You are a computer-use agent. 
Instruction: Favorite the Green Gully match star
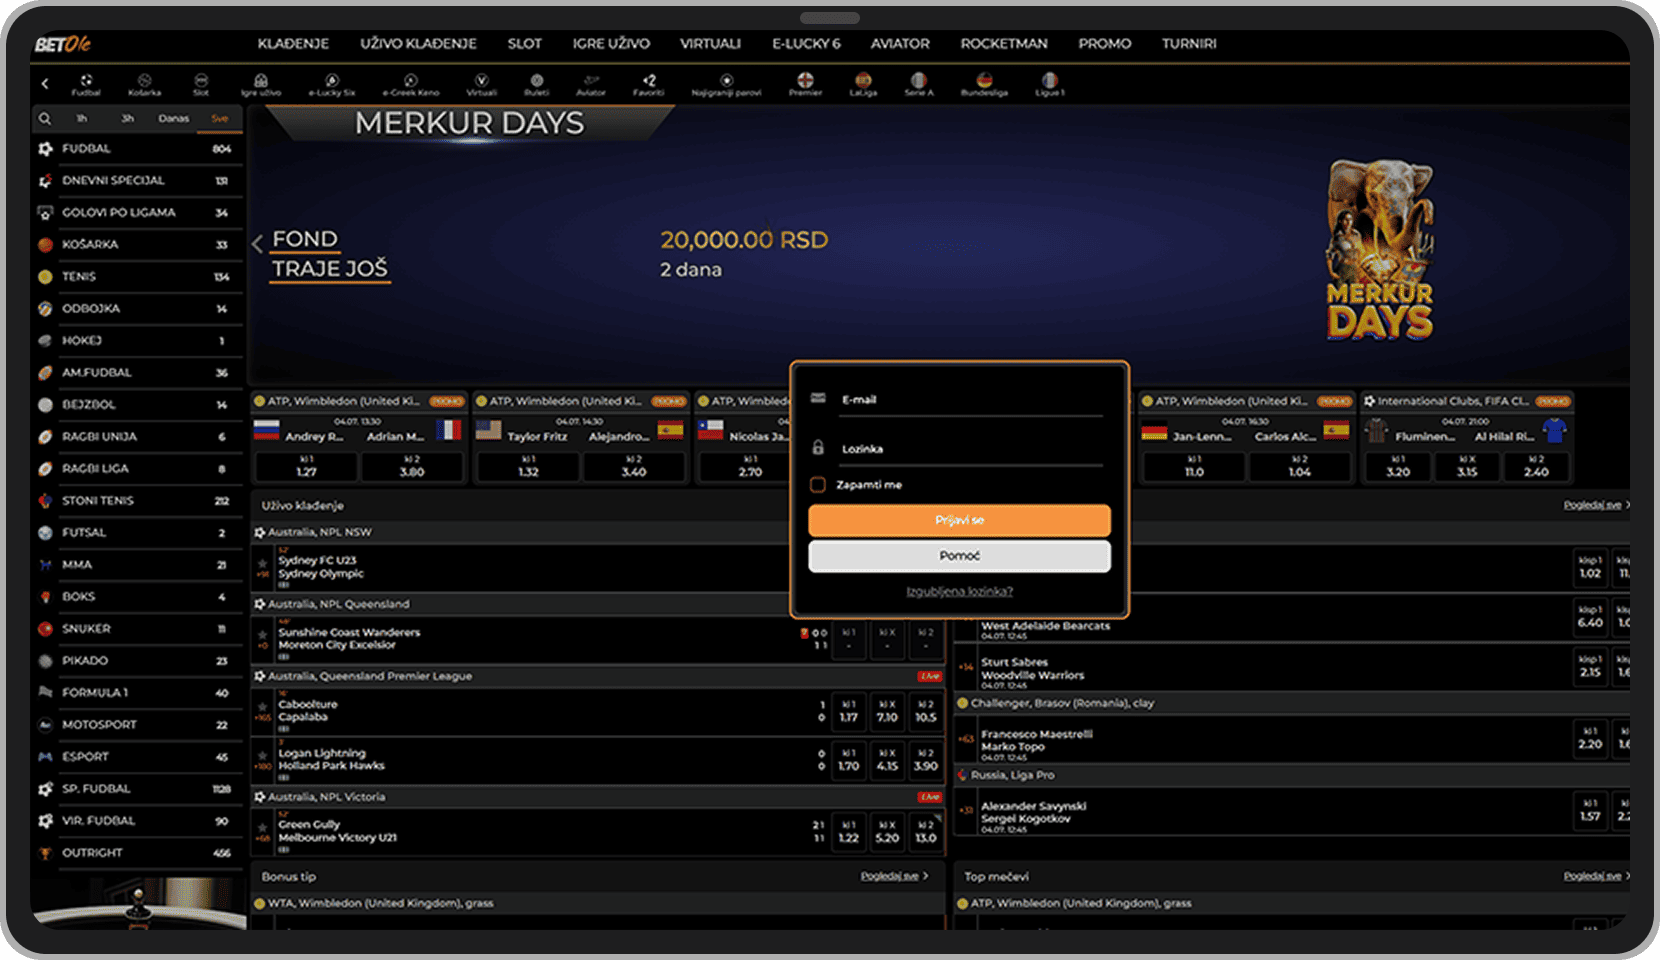click(263, 828)
